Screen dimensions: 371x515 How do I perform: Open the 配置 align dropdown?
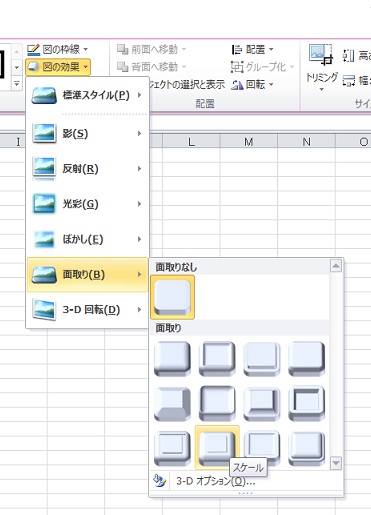tap(253, 50)
